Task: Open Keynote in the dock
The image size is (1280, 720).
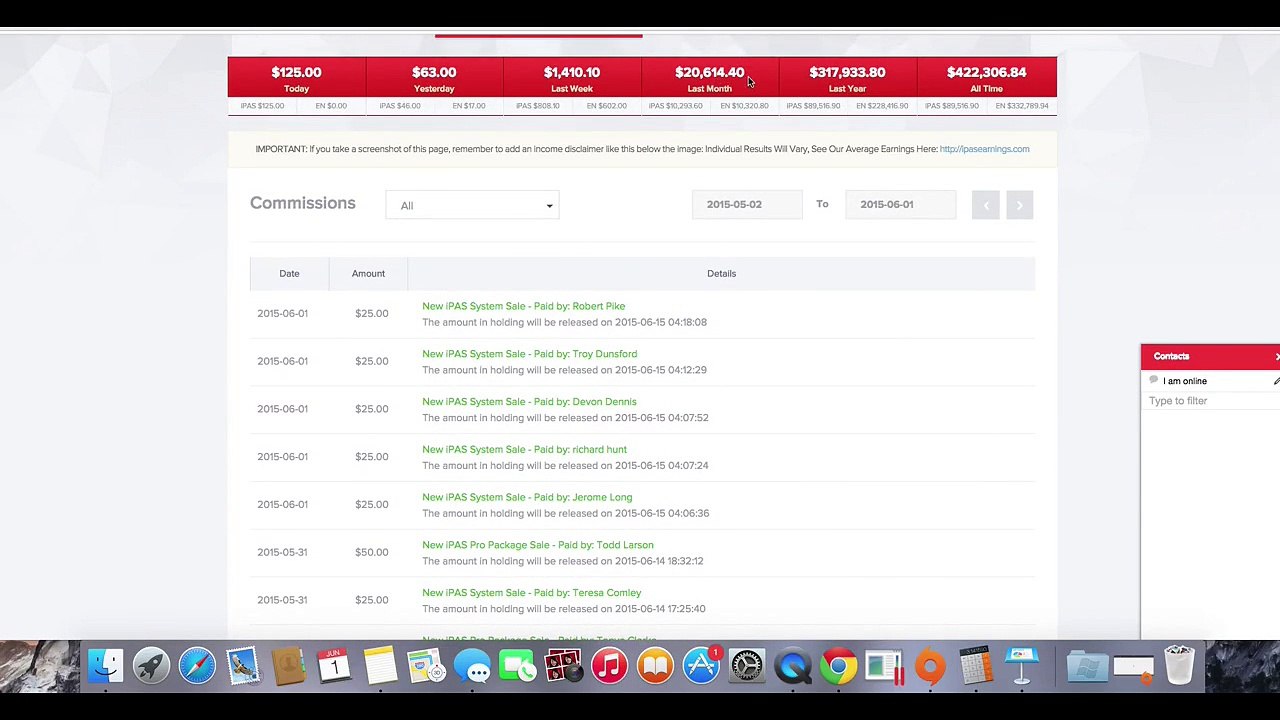Action: click(x=1022, y=666)
